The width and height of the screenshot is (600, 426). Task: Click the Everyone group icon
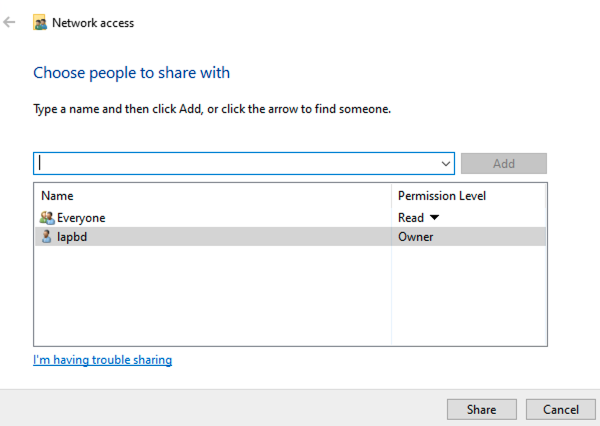[x=46, y=217]
